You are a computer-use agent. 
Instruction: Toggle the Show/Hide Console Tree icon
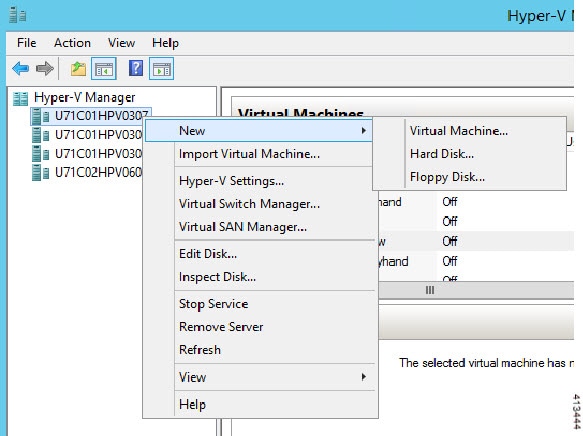coord(104,69)
